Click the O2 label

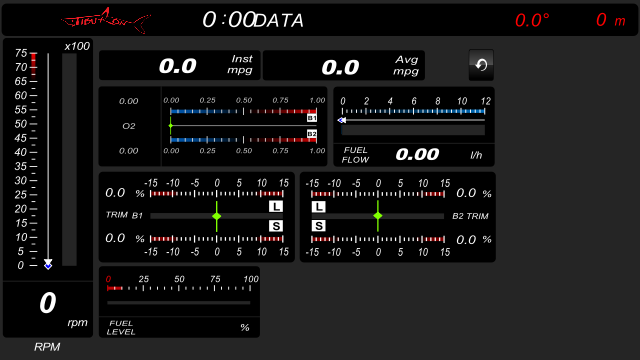click(x=129, y=126)
